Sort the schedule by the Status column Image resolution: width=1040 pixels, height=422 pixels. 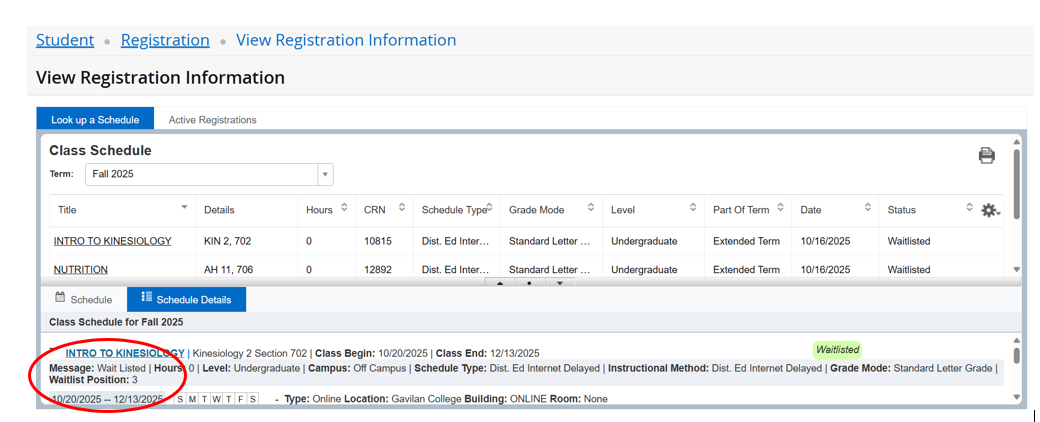pos(969,208)
